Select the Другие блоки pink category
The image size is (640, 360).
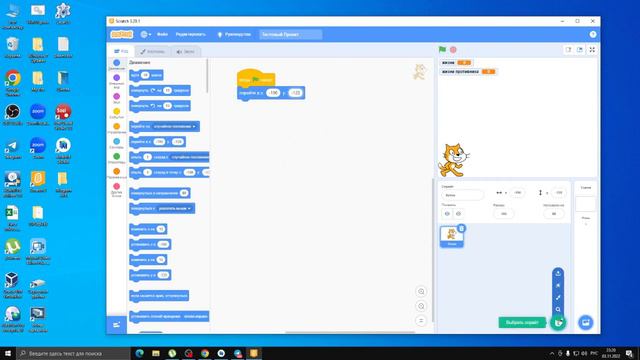[117, 190]
